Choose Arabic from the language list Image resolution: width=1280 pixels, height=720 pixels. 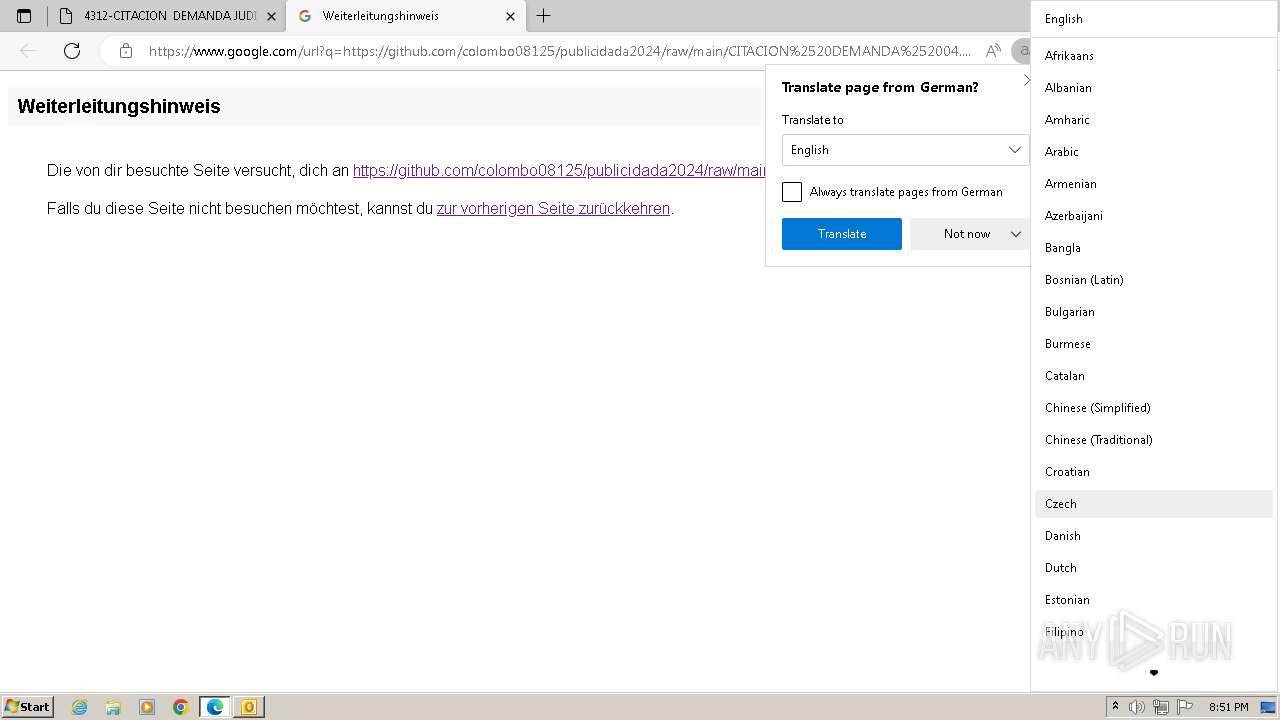point(1153,152)
